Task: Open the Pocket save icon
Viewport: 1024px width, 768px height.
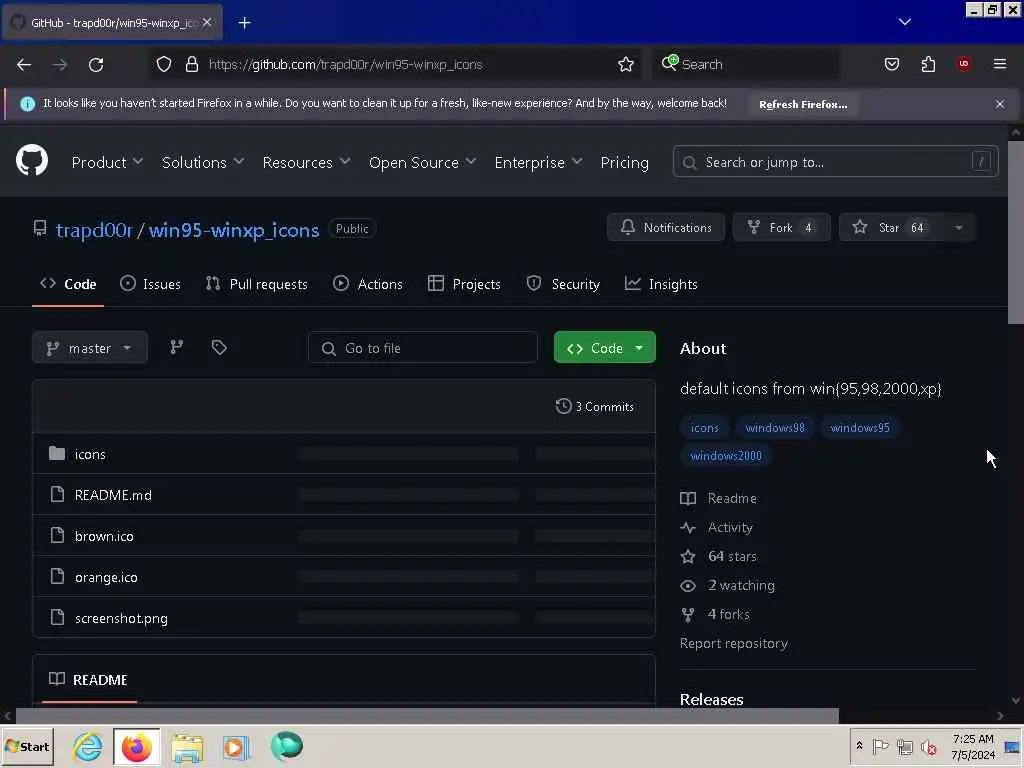Action: coord(891,64)
